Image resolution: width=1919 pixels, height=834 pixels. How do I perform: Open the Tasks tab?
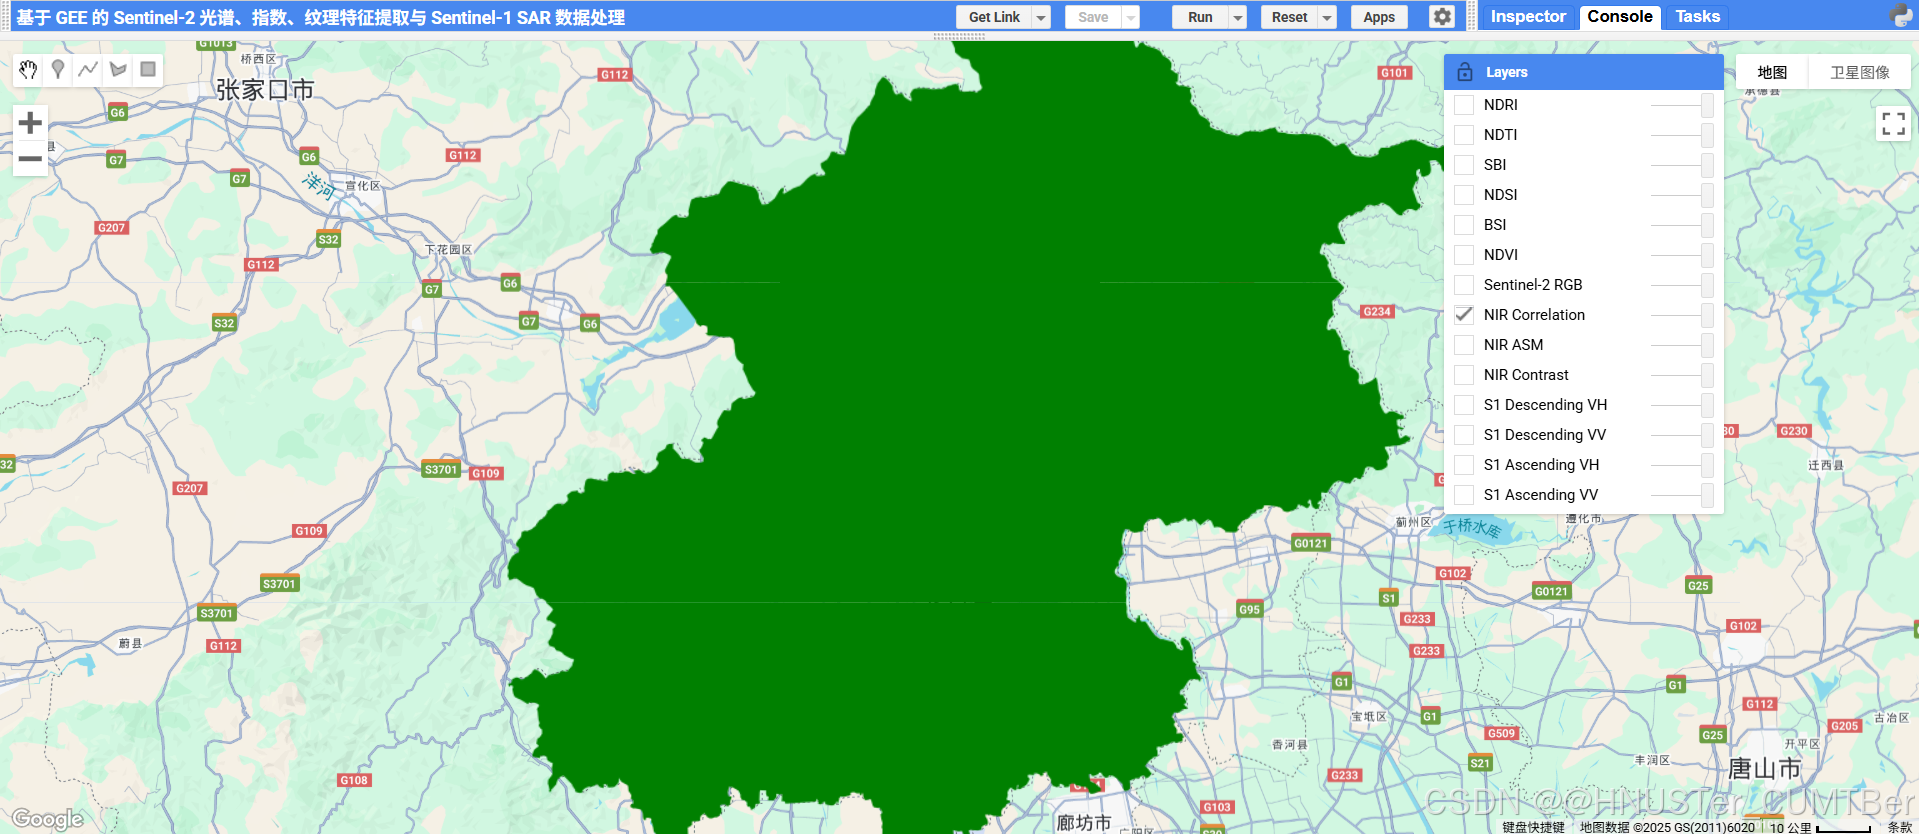pos(1698,16)
